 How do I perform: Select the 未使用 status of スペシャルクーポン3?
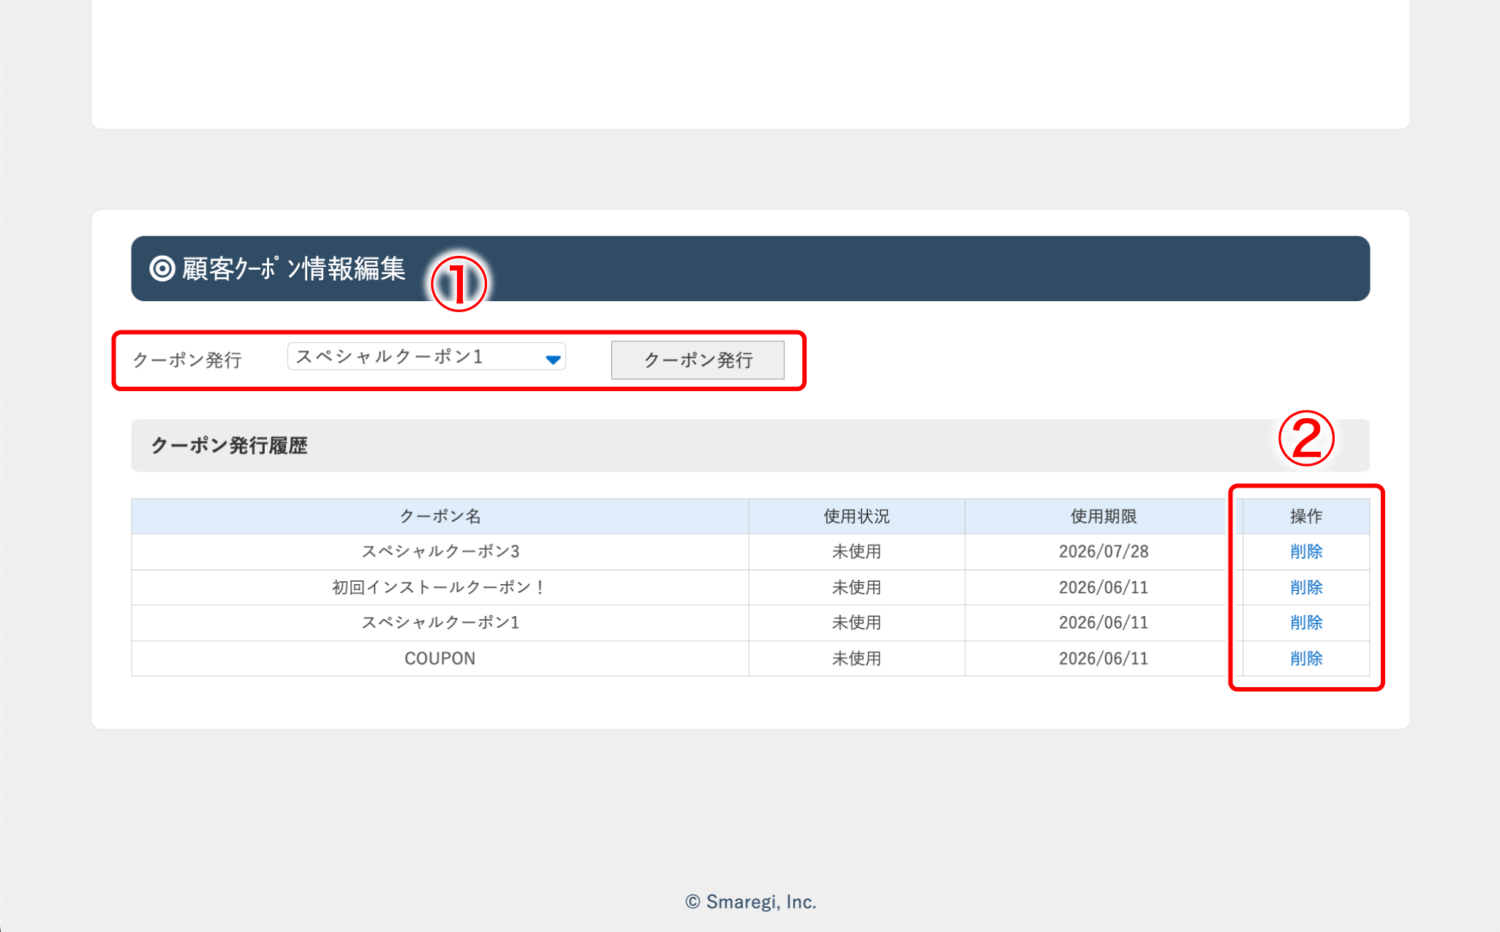pyautogui.click(x=856, y=551)
